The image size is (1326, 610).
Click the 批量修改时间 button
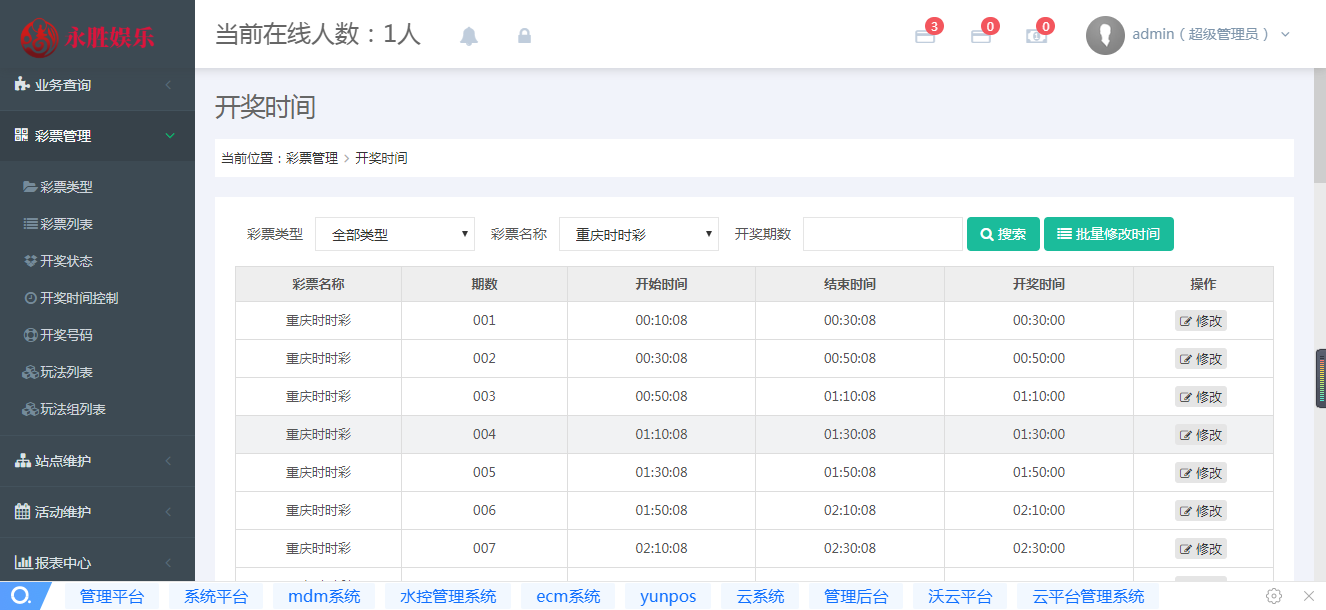pyautogui.click(x=1108, y=234)
